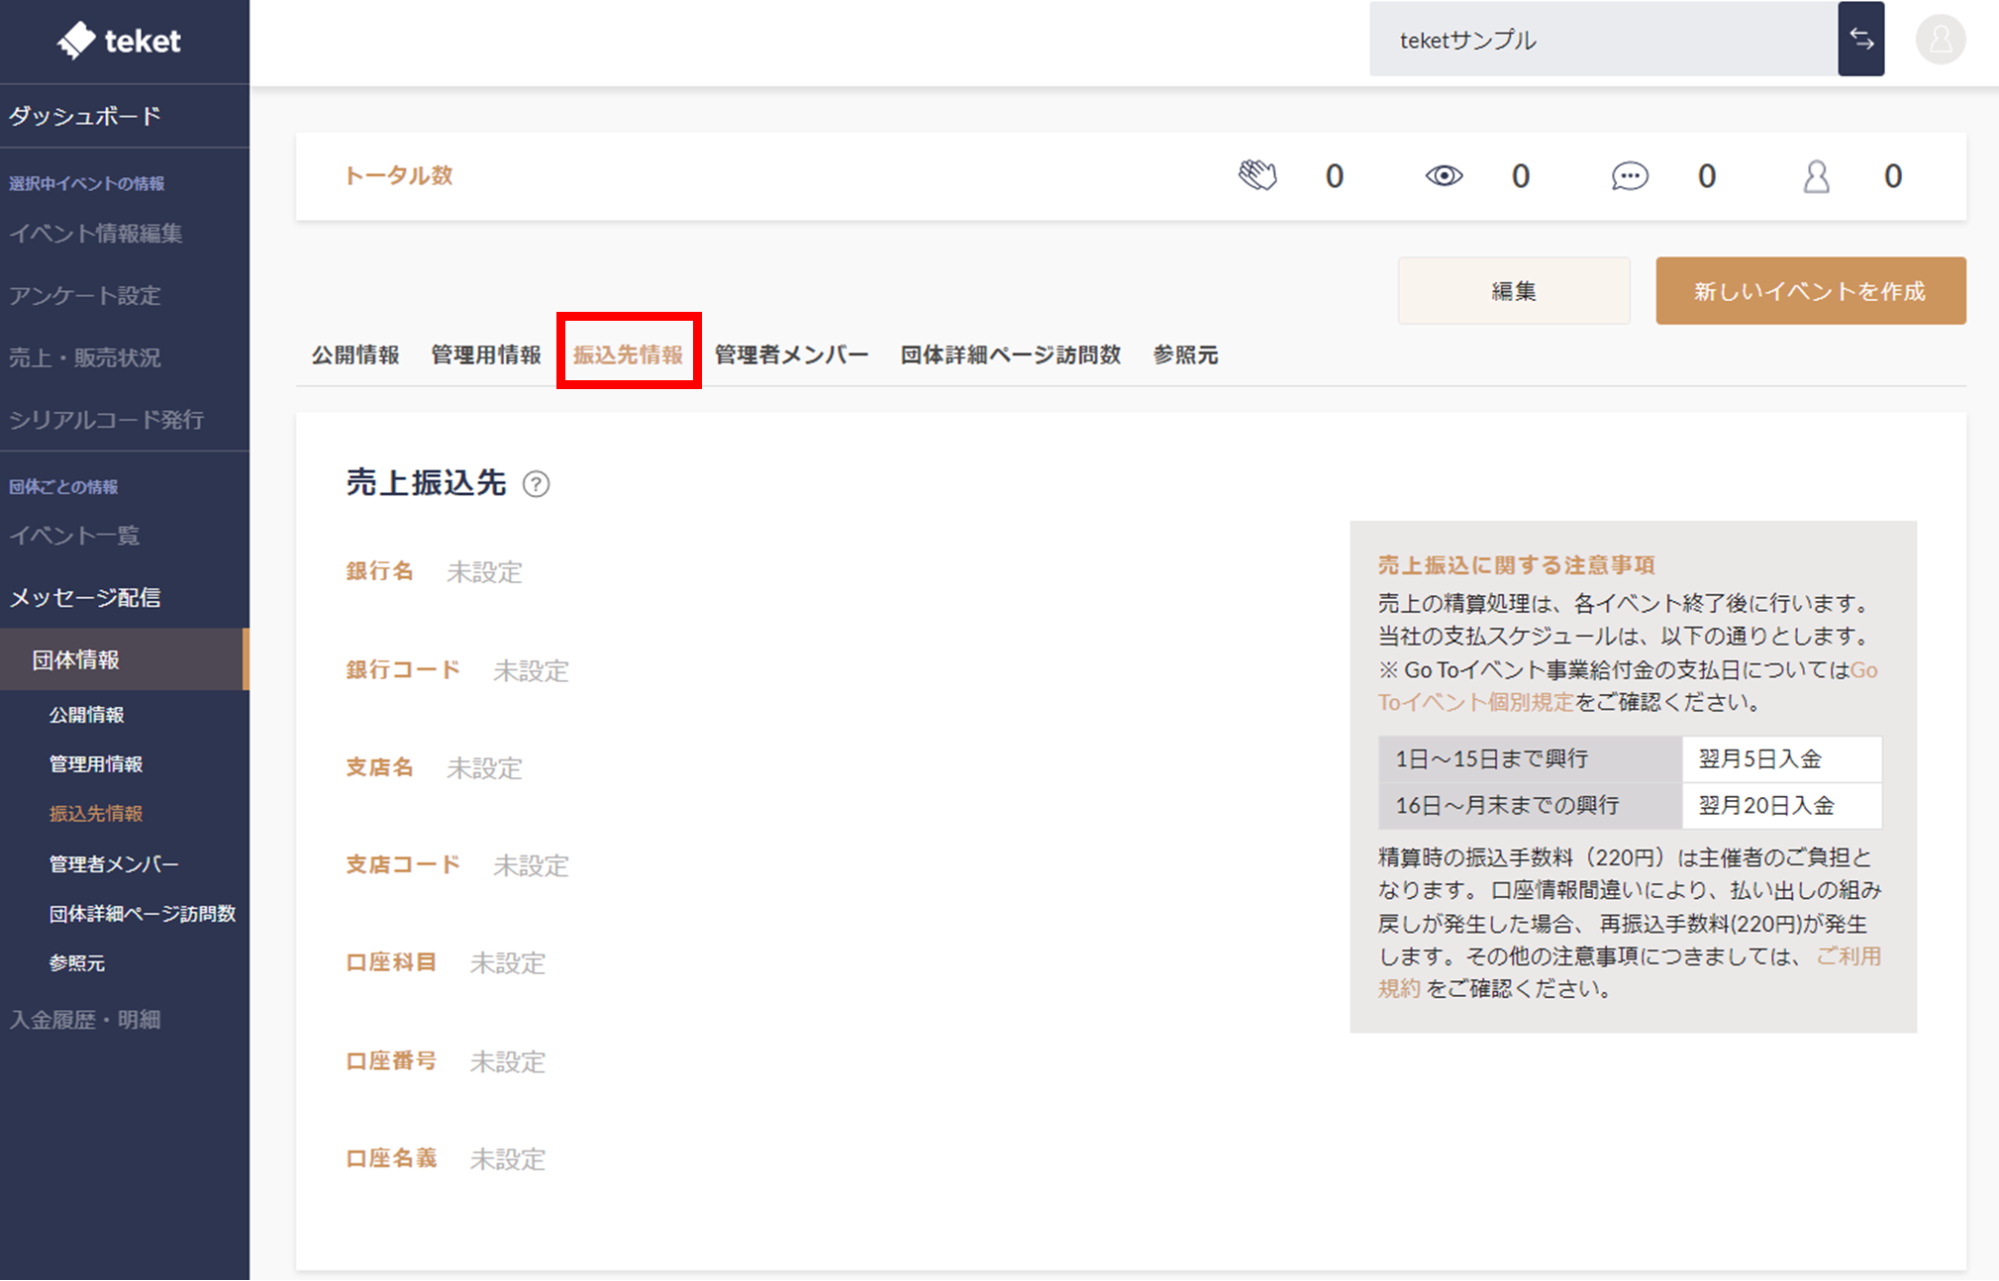Open シリアルコード発行 in sidebar

[x=107, y=420]
